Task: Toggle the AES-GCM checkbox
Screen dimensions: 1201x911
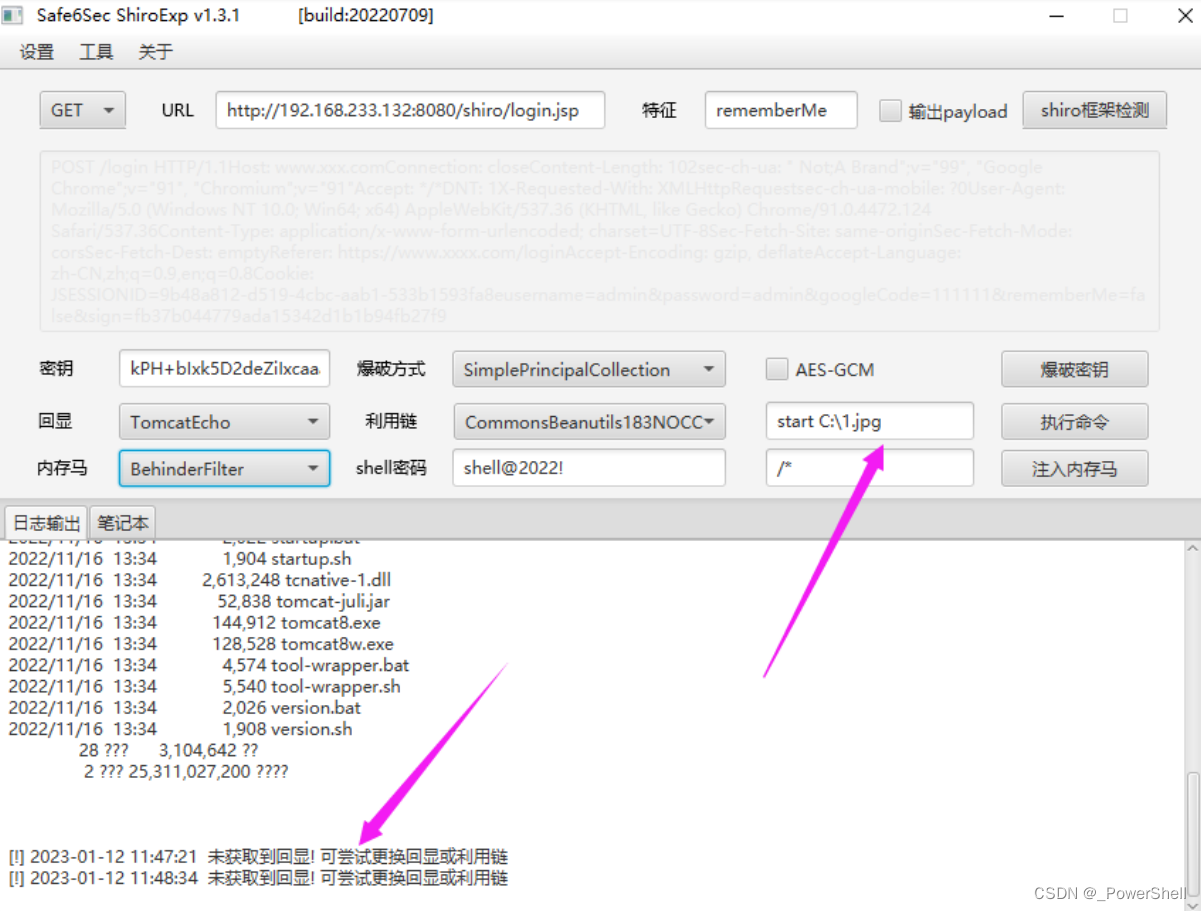Action: tap(777, 370)
